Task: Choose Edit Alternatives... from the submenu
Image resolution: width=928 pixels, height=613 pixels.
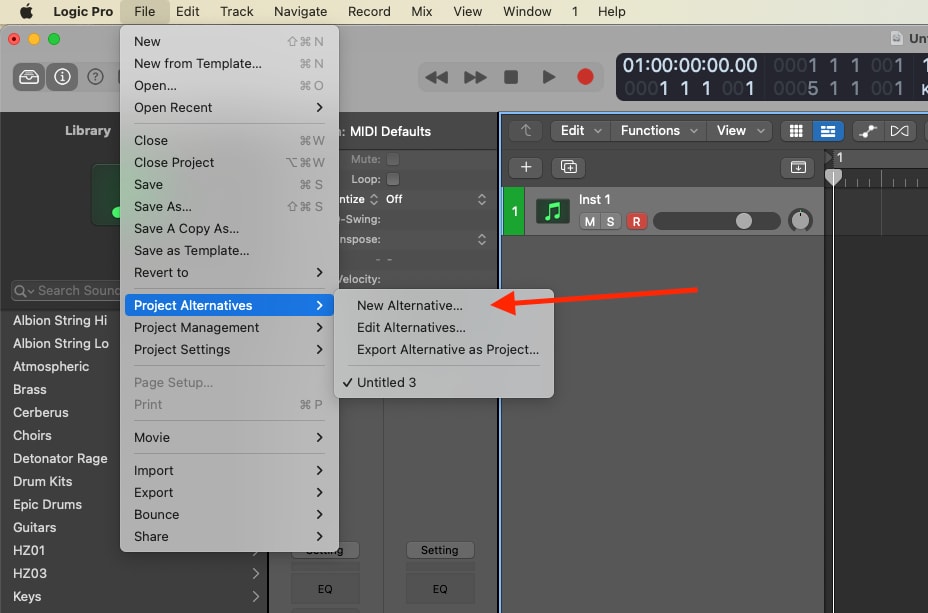Action: (x=444, y=328)
